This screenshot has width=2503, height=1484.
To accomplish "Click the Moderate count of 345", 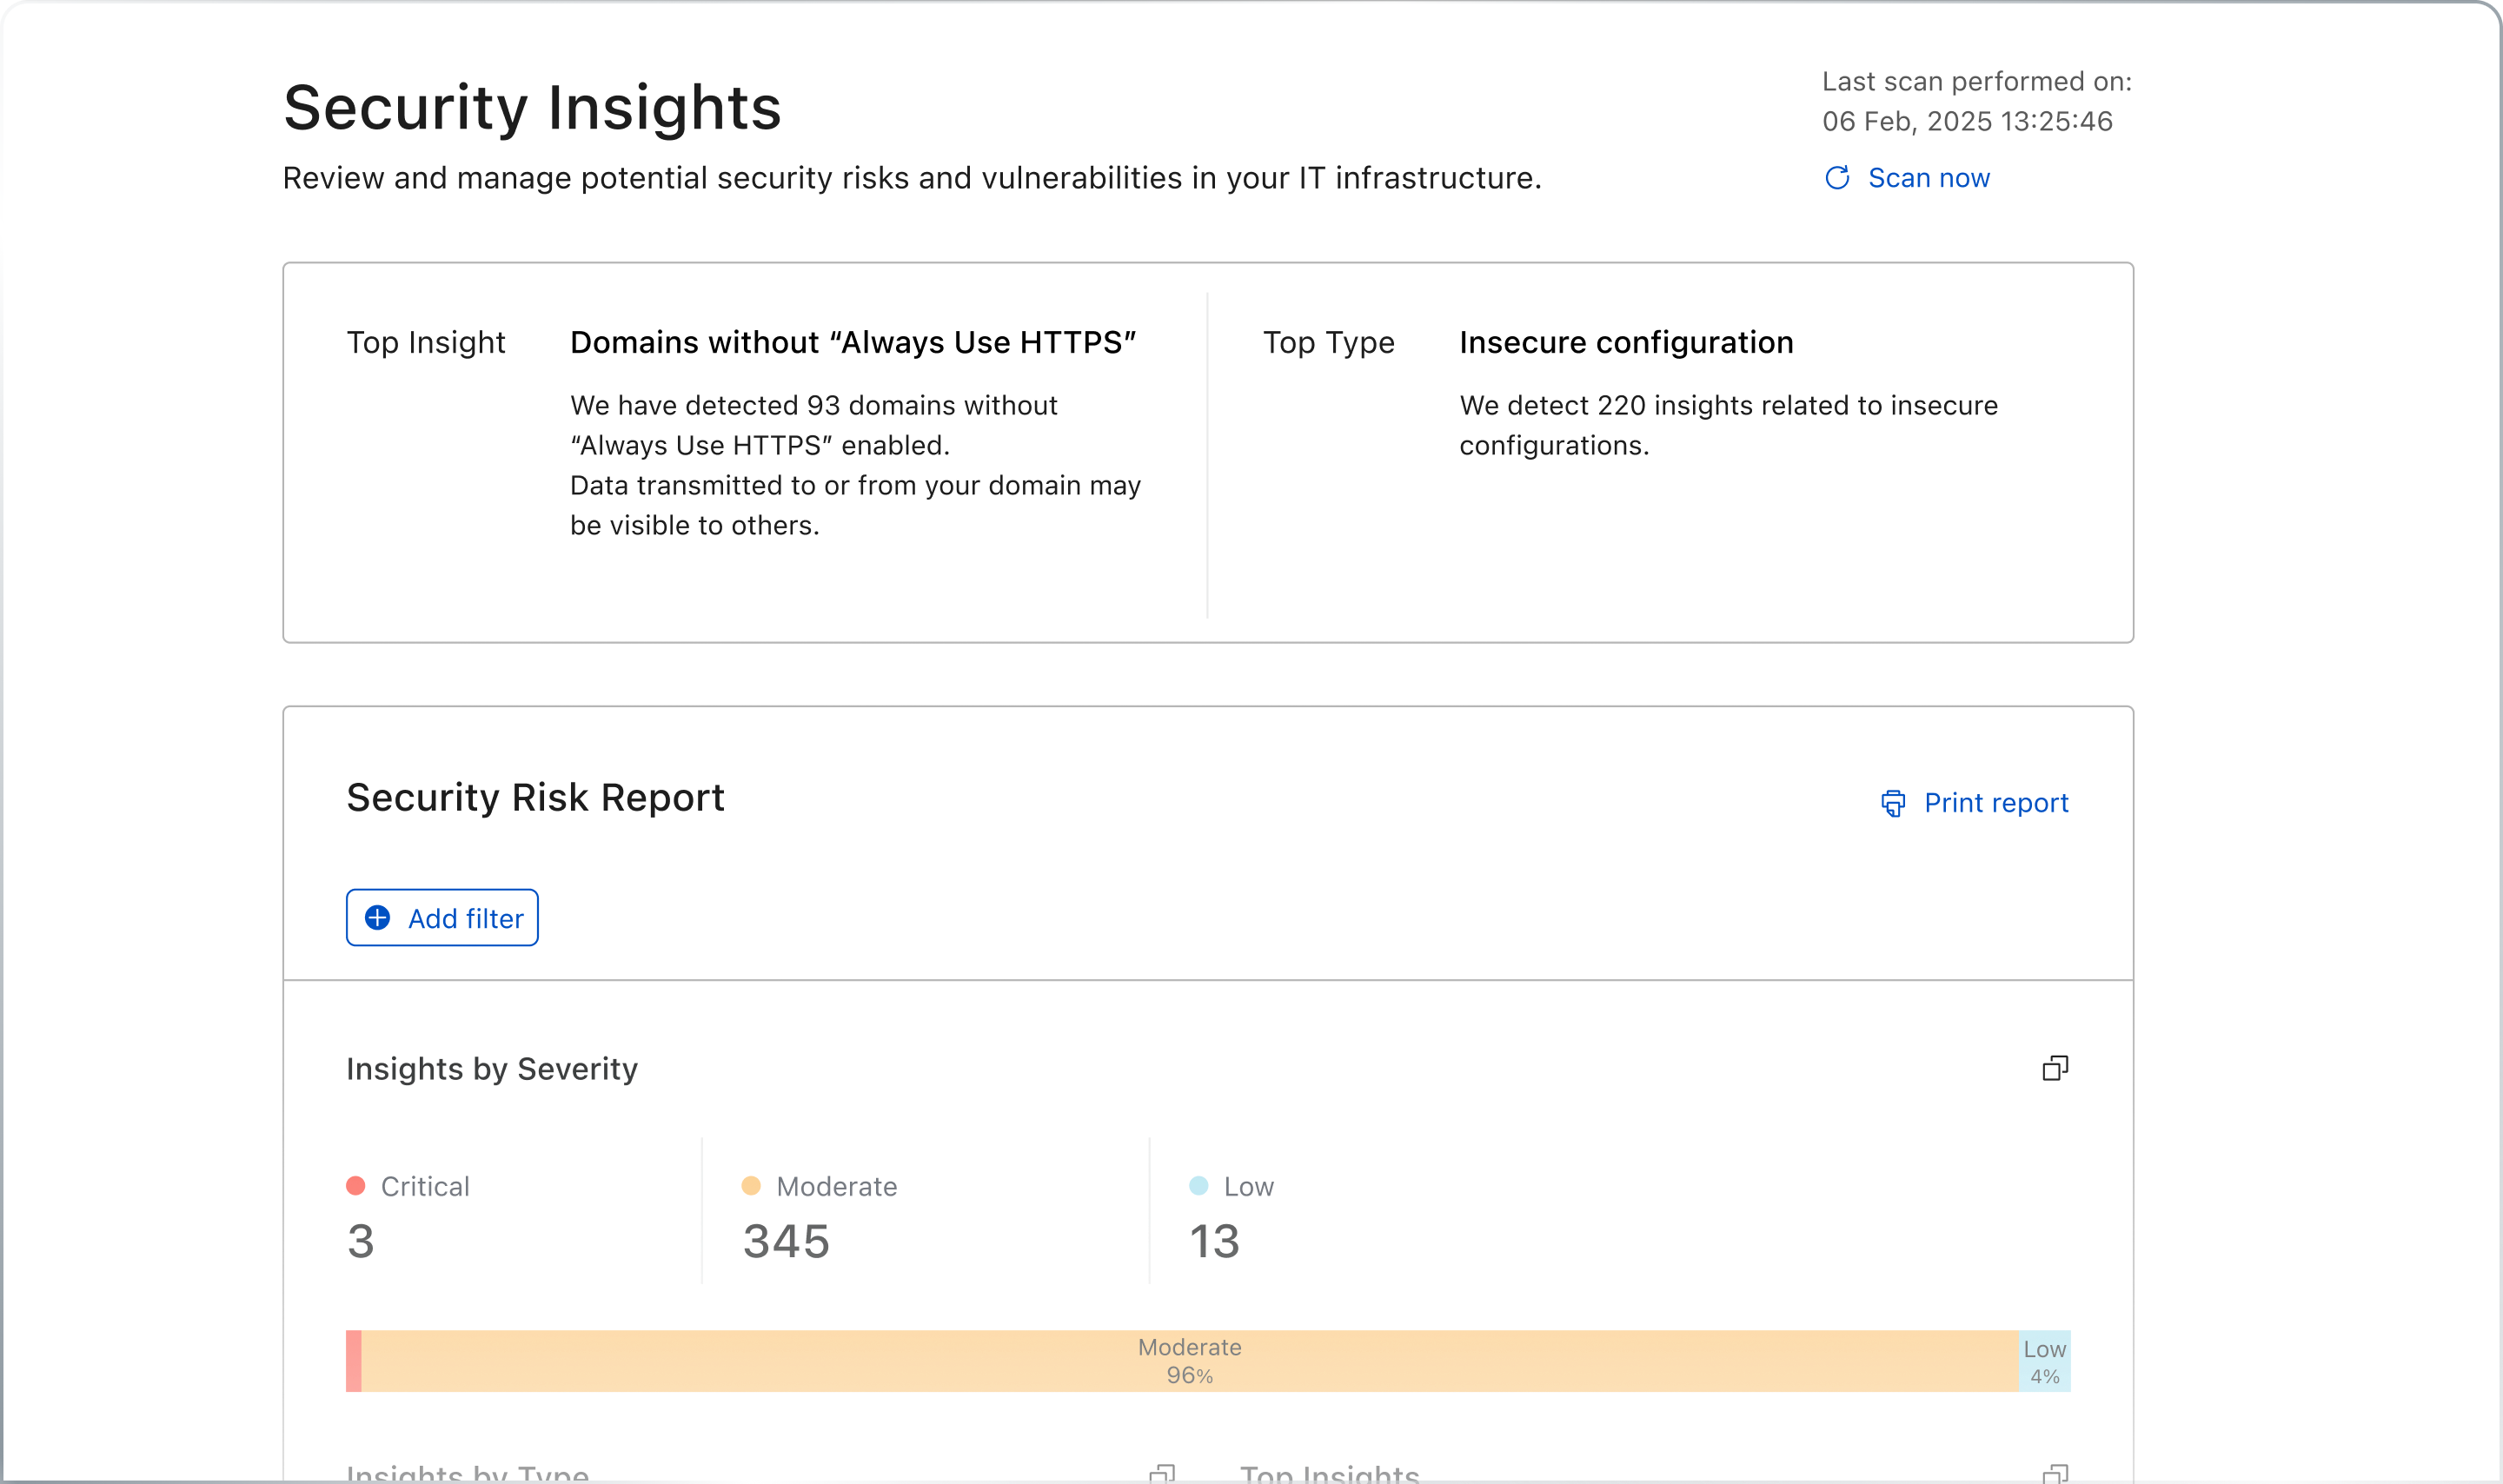I will tap(786, 1242).
